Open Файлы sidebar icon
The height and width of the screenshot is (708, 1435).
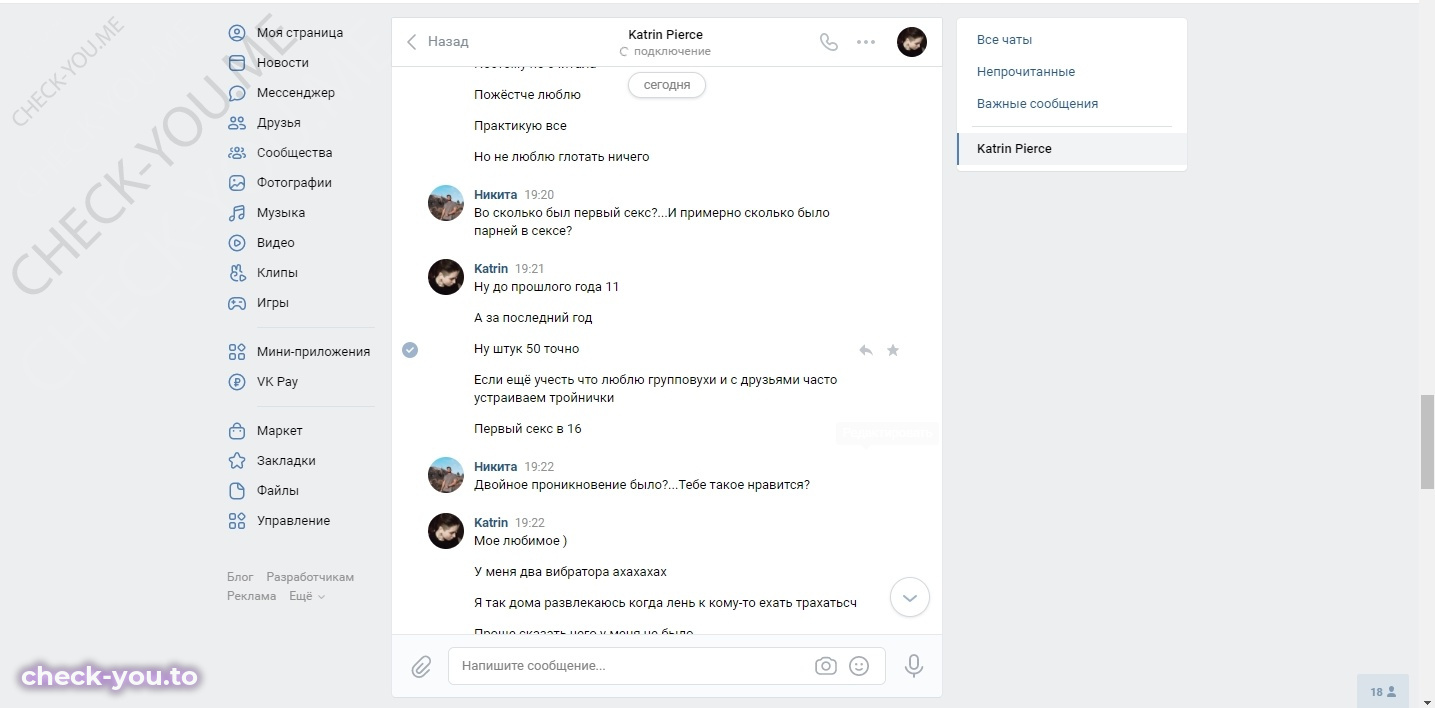point(237,491)
